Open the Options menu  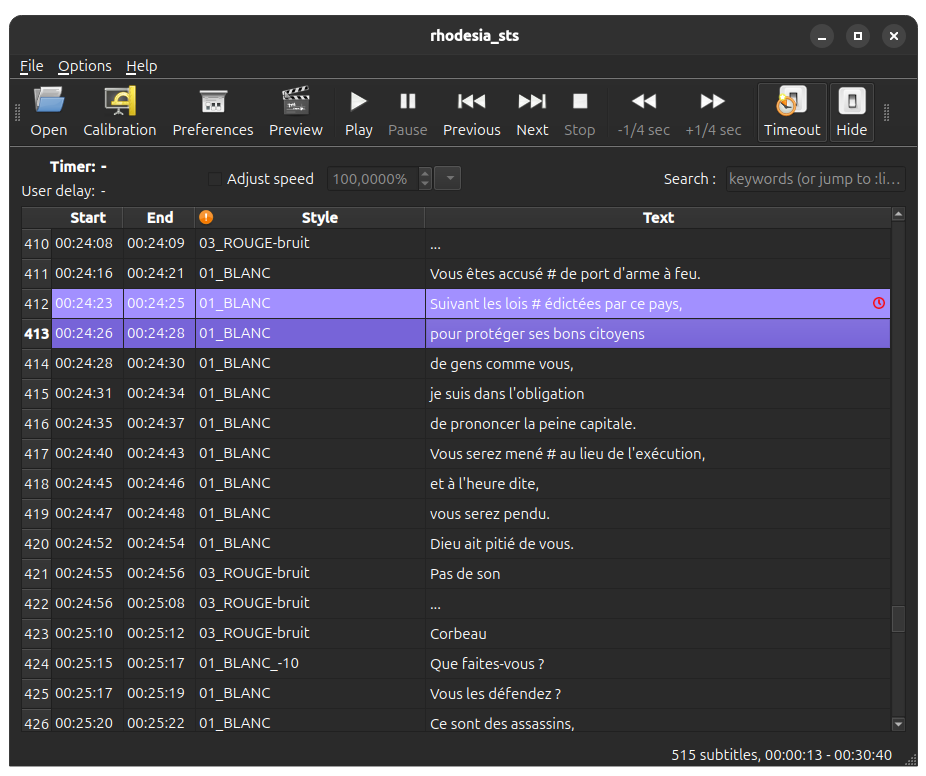tap(84, 66)
